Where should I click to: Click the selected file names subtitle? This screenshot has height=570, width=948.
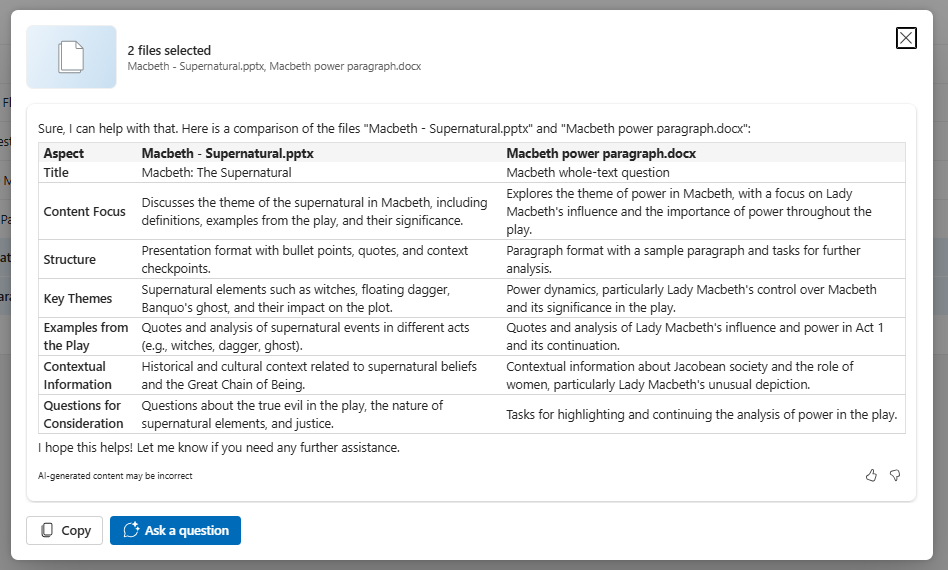274,66
